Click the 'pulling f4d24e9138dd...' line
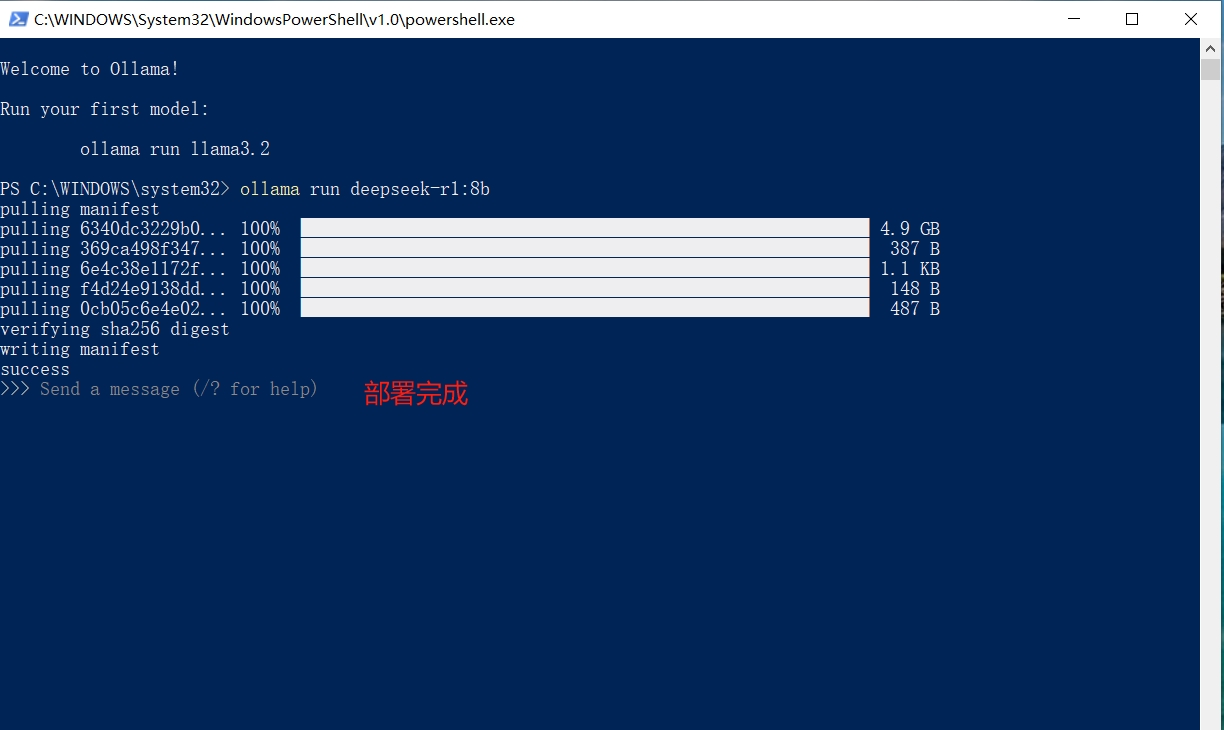1224x730 pixels. (x=470, y=289)
